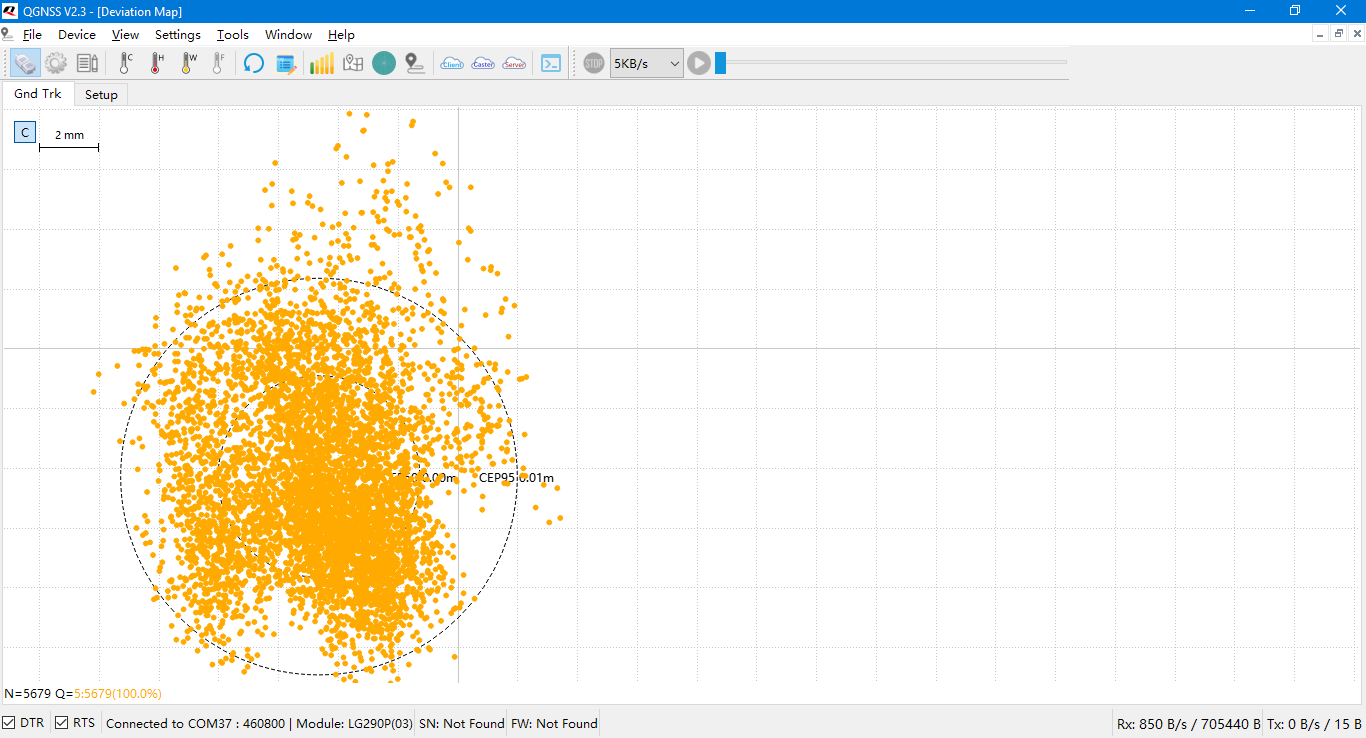
Task: Click the playback progress slider handle
Action: (x=720, y=63)
